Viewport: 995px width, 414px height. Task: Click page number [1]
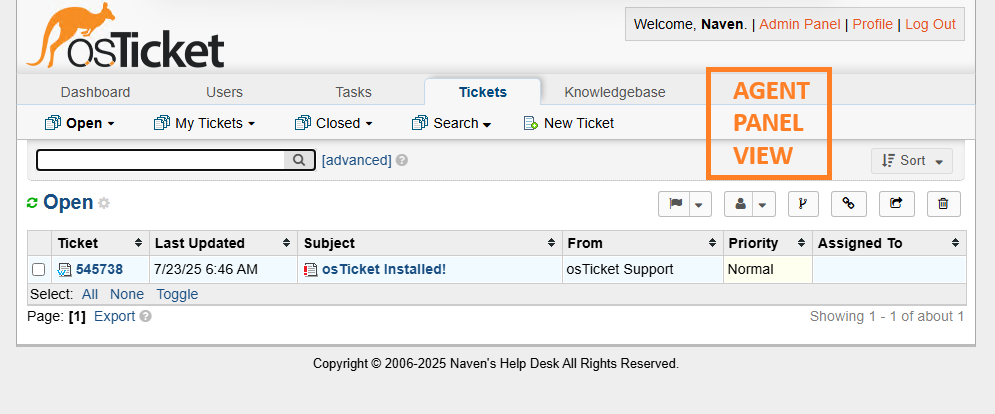click(77, 316)
